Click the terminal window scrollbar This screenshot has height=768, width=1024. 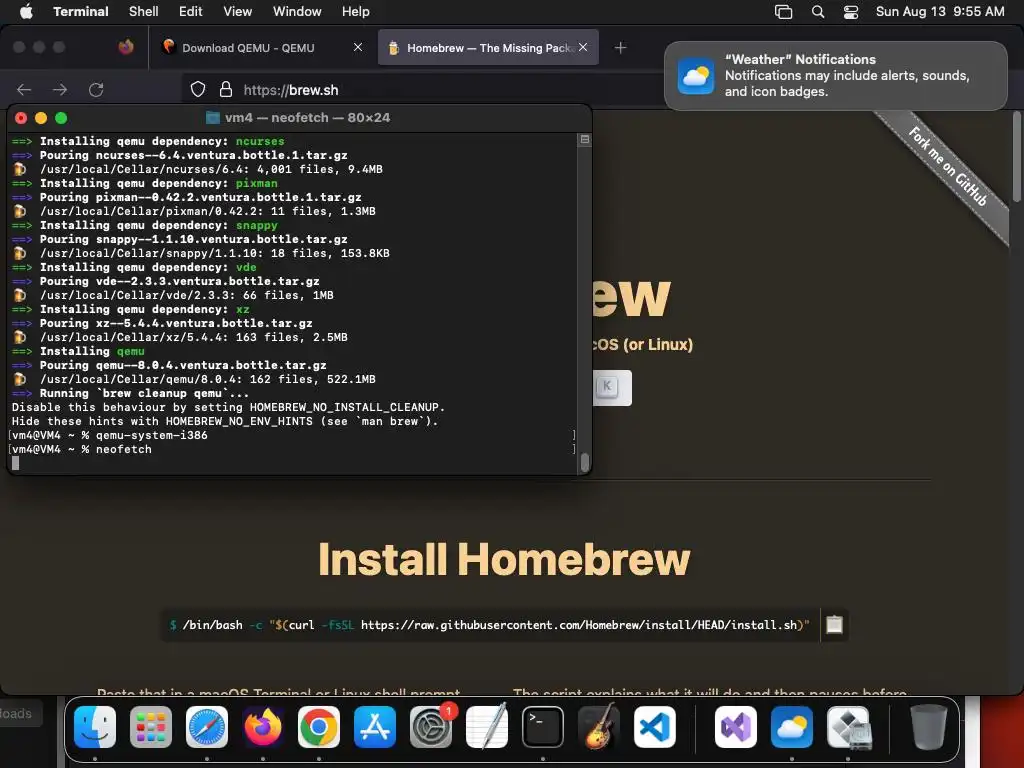(585, 462)
